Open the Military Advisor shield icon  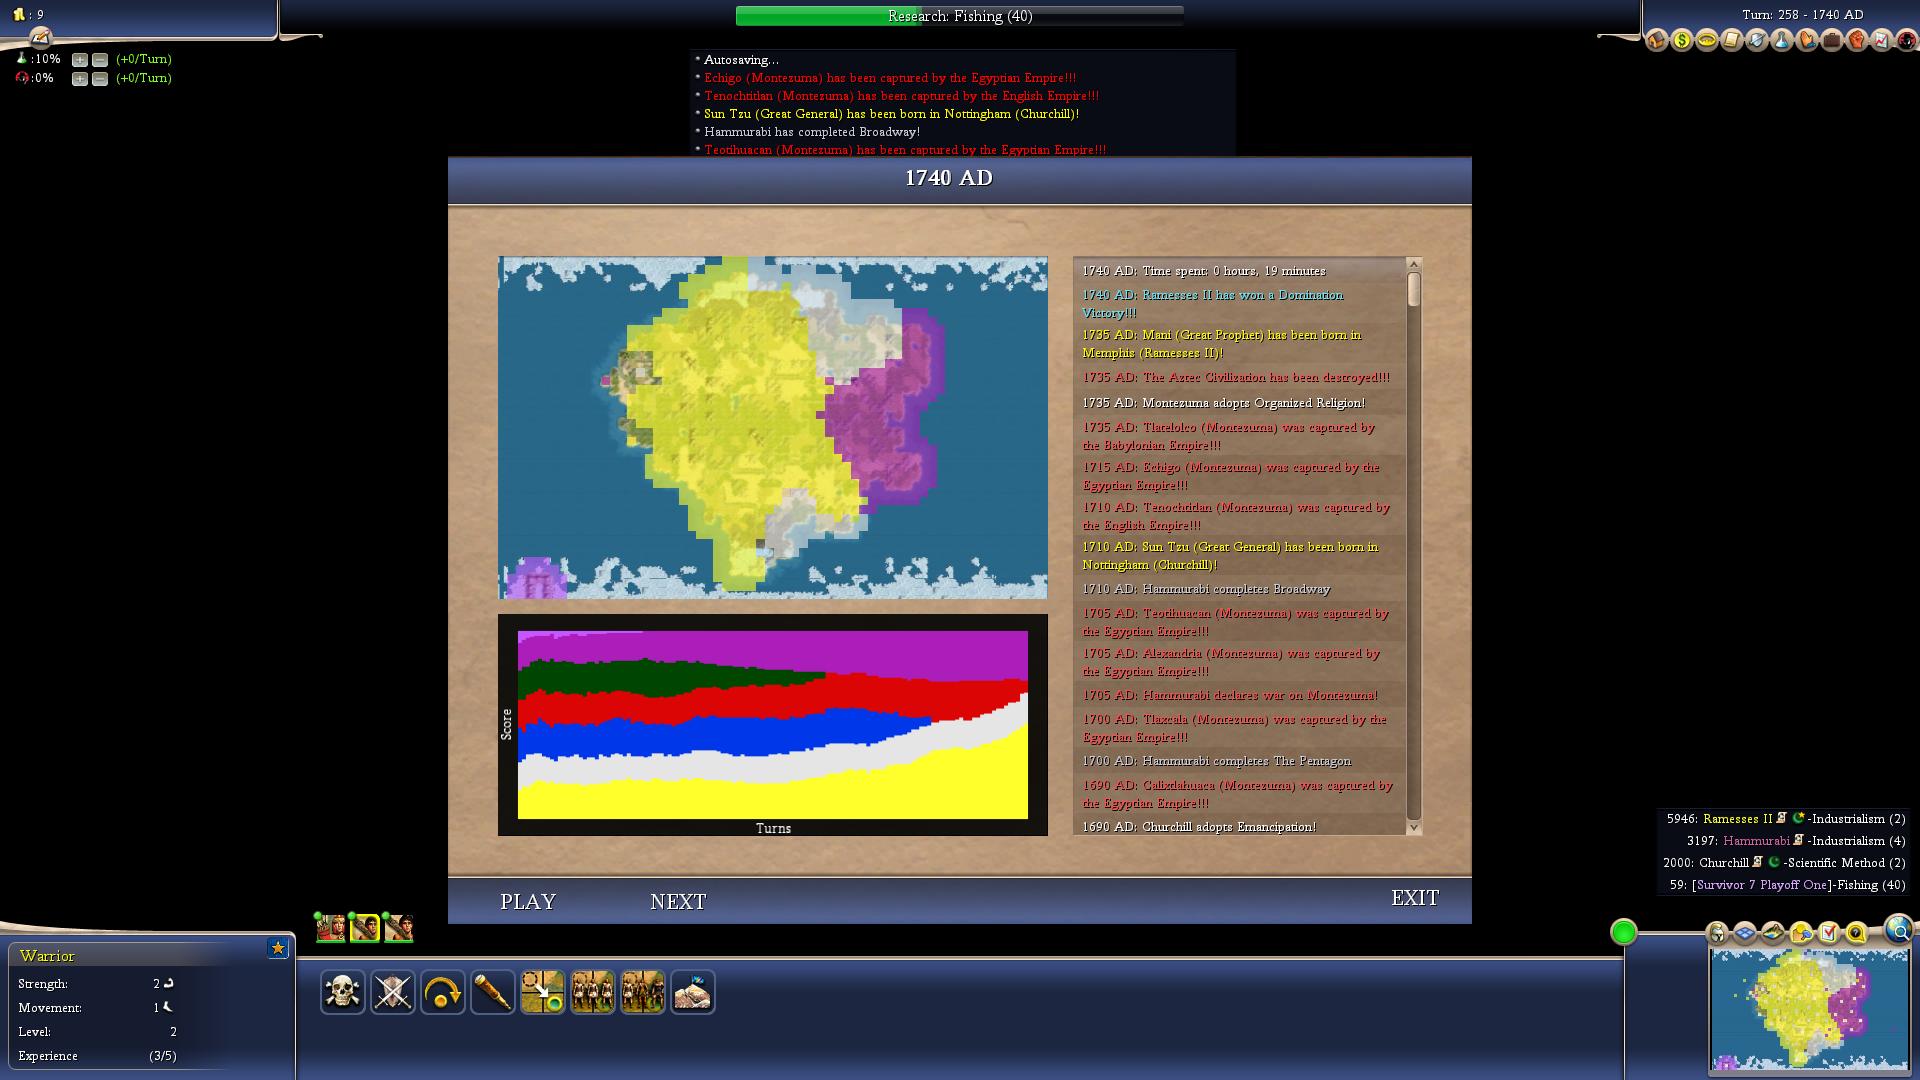1757,41
